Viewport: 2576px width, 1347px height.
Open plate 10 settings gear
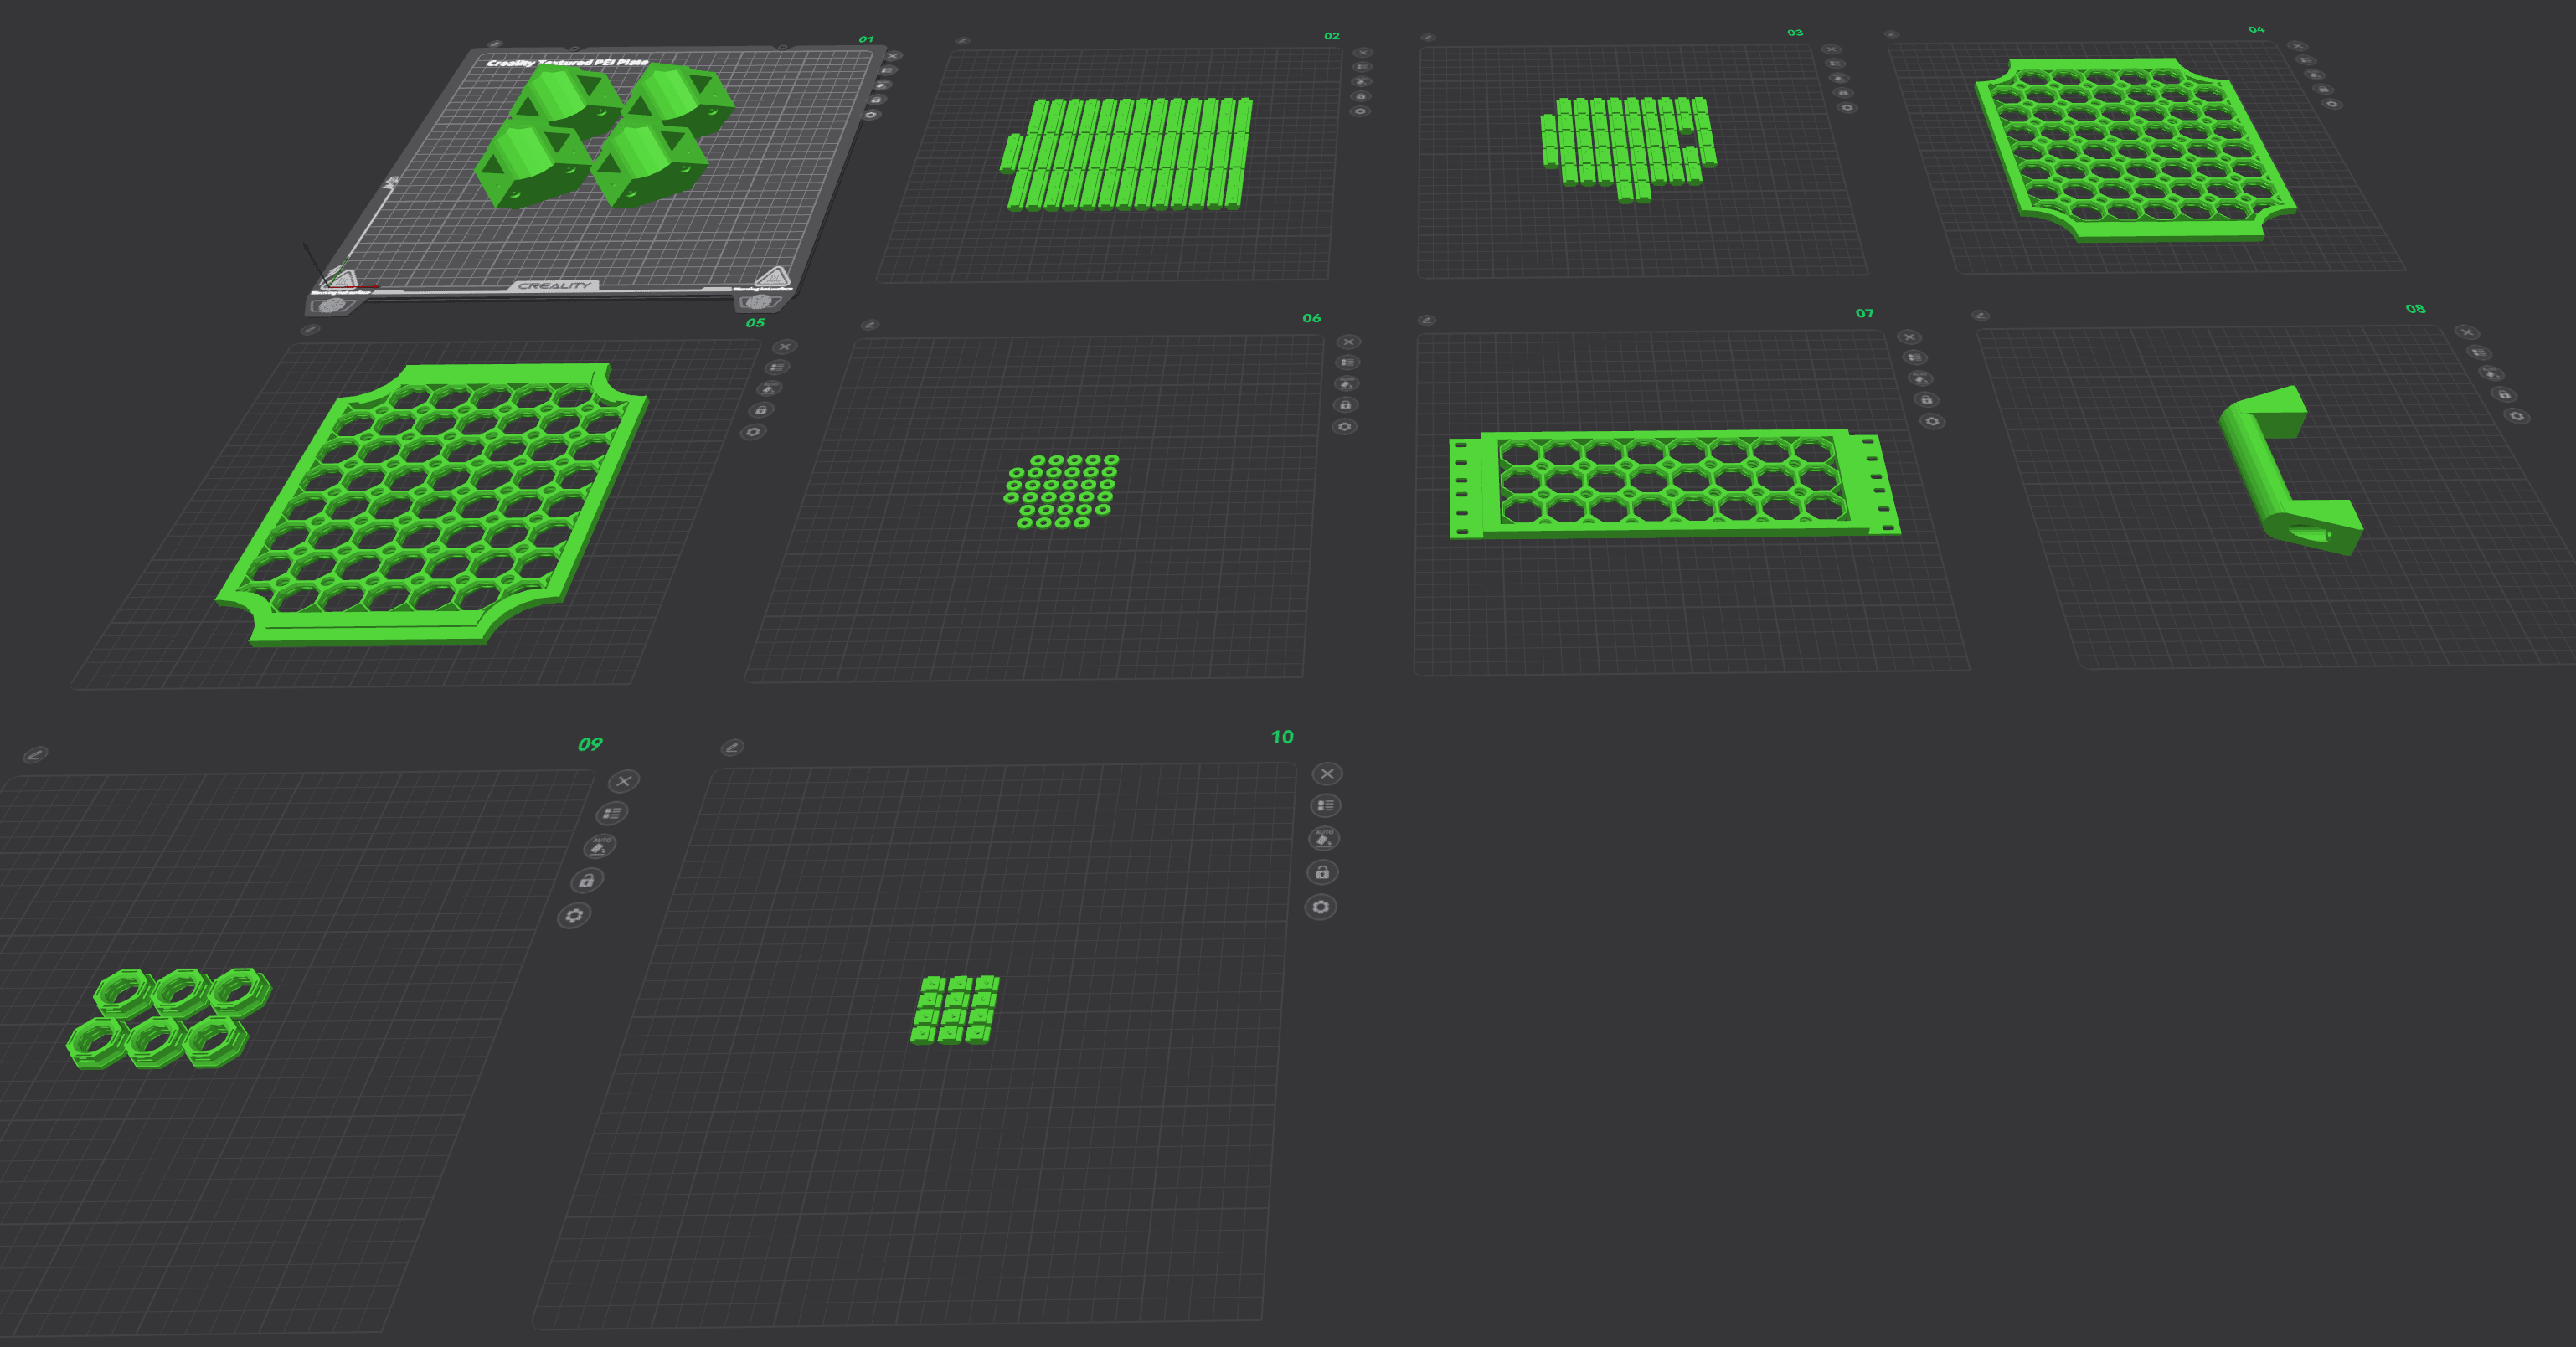coord(1321,907)
